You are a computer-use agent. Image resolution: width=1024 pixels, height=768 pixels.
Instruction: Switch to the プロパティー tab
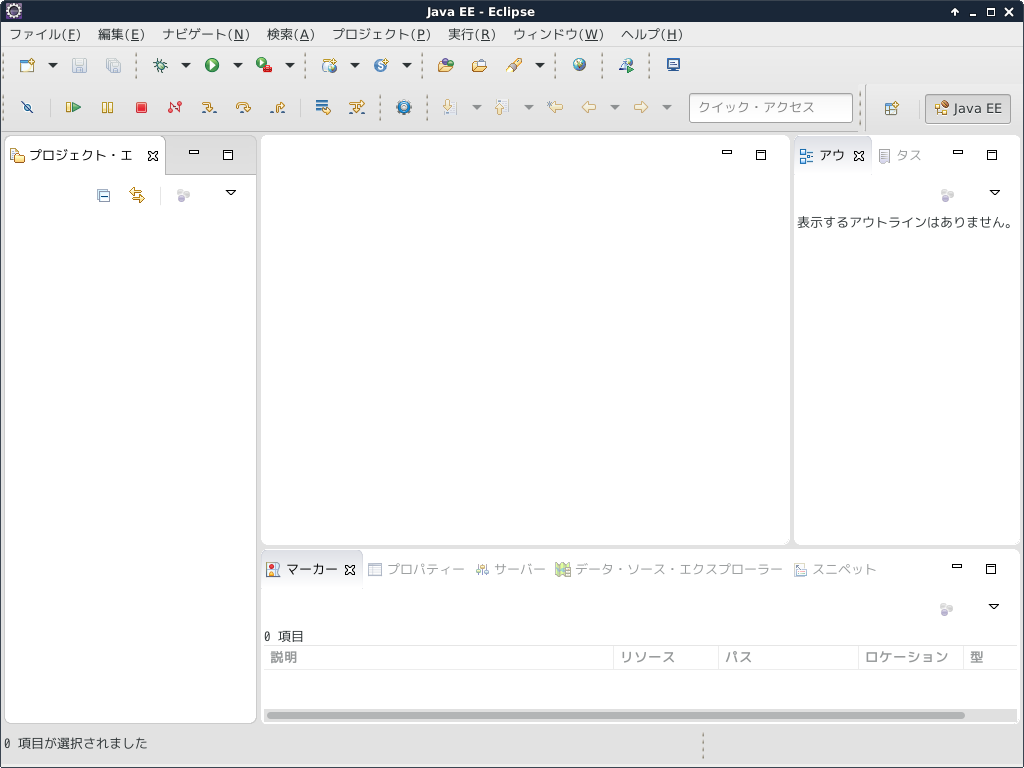[x=417, y=569]
